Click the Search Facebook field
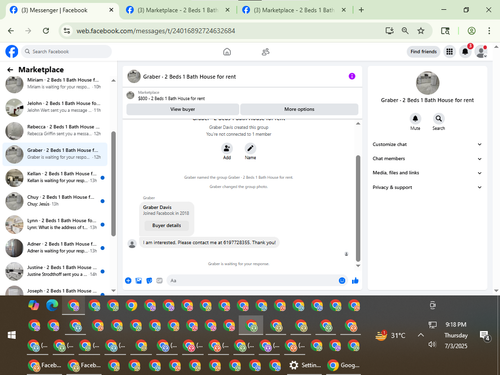Image resolution: width=500 pixels, height=375 pixels. pyautogui.click(x=67, y=52)
